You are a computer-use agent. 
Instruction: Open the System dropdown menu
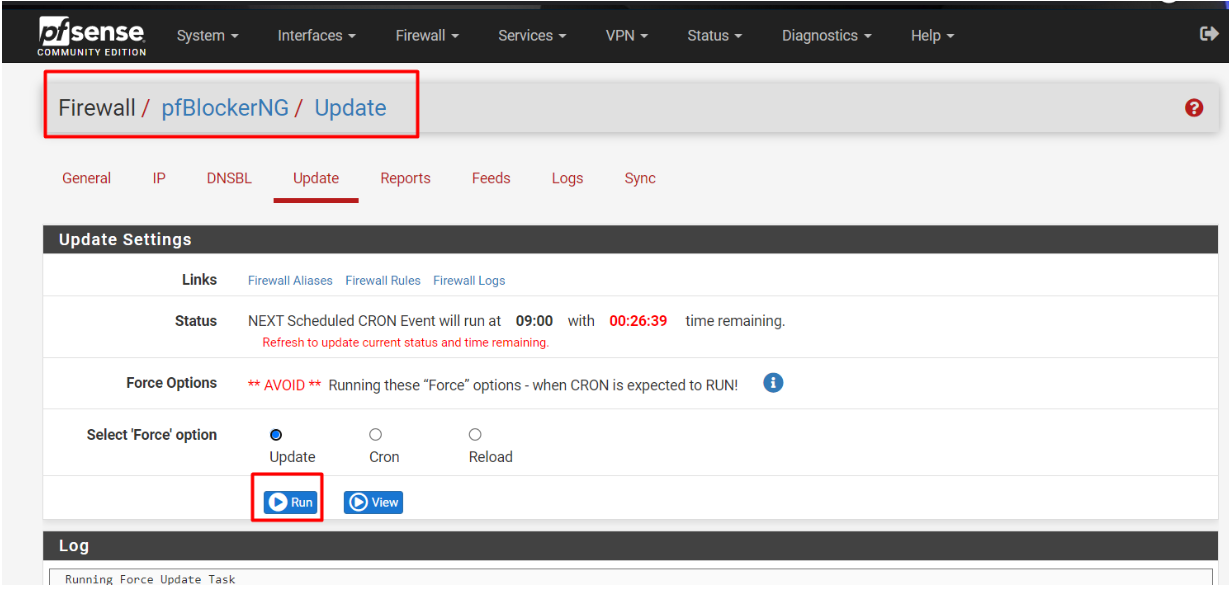(208, 36)
